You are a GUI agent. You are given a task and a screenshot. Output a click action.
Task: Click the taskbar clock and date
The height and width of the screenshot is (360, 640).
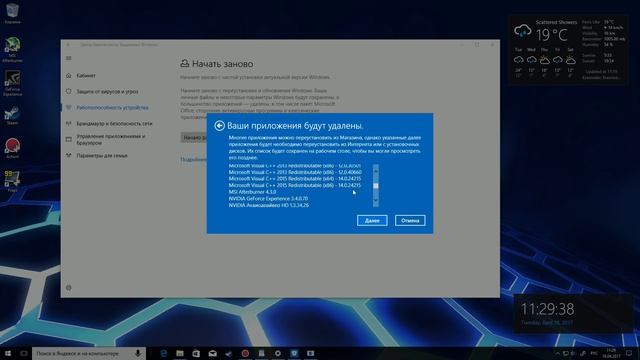pos(611,353)
